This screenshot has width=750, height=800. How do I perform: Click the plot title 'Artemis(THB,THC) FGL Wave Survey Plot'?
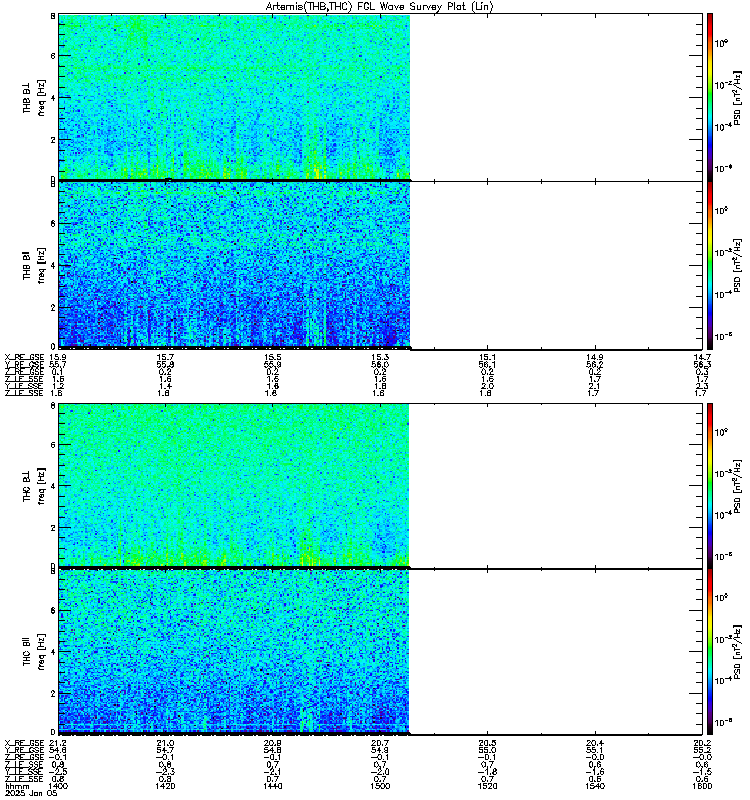(367, 7)
